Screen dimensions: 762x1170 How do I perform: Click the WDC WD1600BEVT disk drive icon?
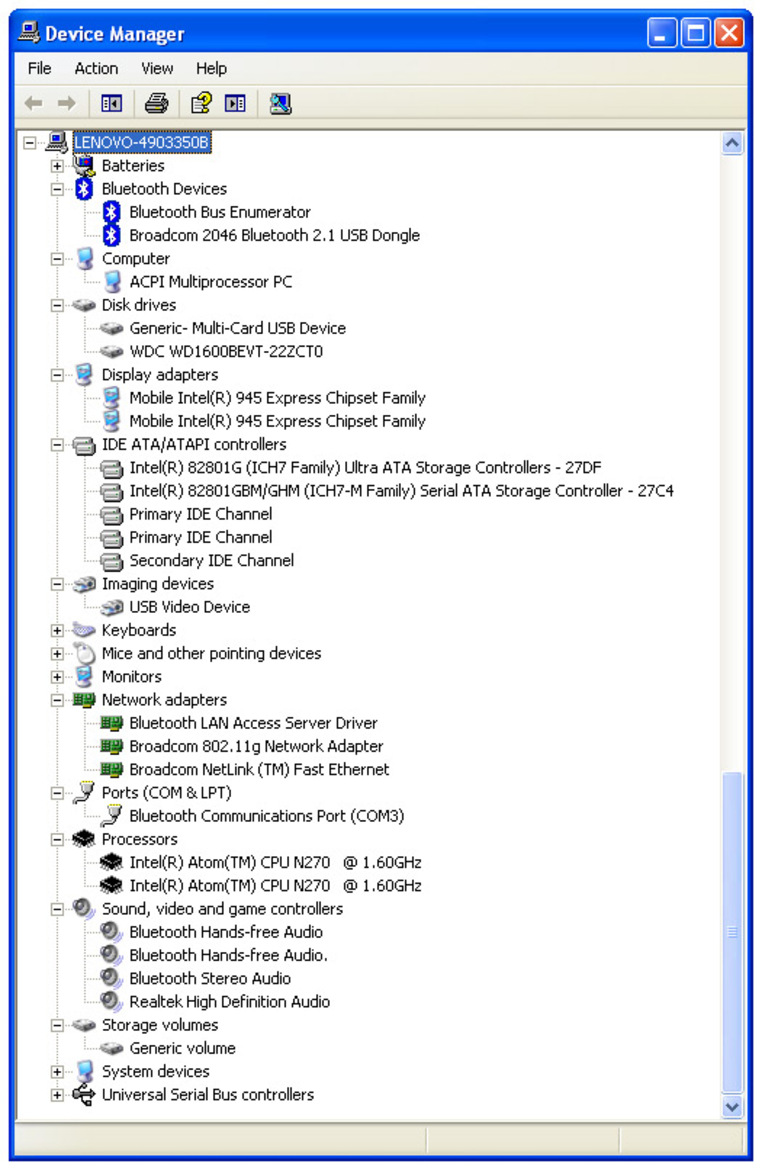pos(111,351)
